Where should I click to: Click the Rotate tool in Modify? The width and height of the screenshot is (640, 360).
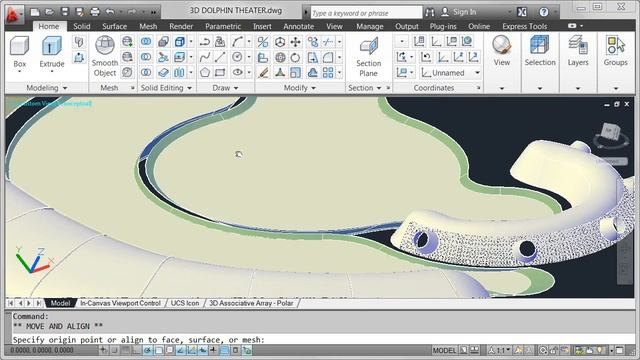click(296, 57)
